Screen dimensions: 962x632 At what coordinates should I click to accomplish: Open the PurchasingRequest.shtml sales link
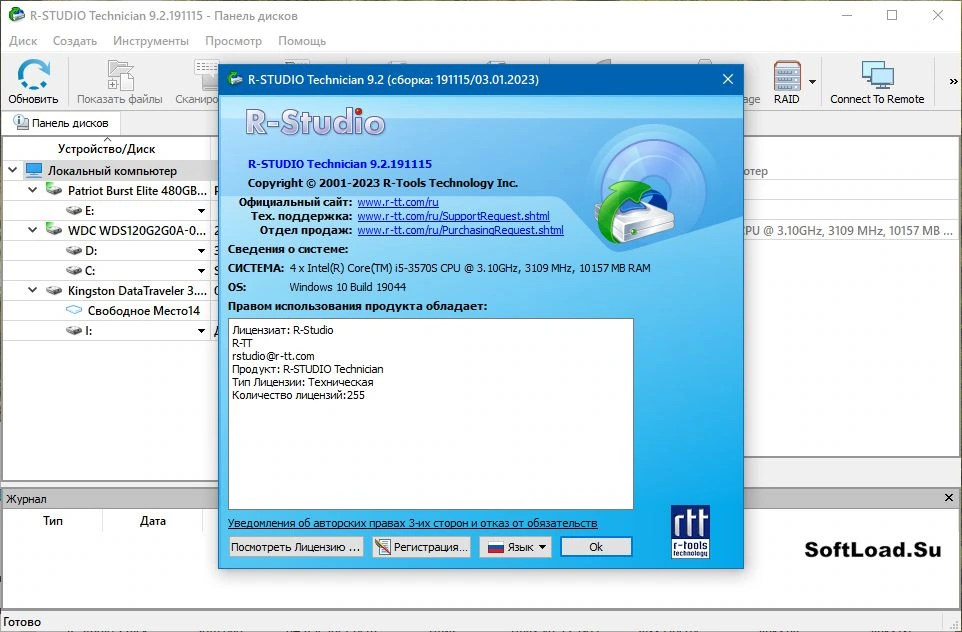460,230
